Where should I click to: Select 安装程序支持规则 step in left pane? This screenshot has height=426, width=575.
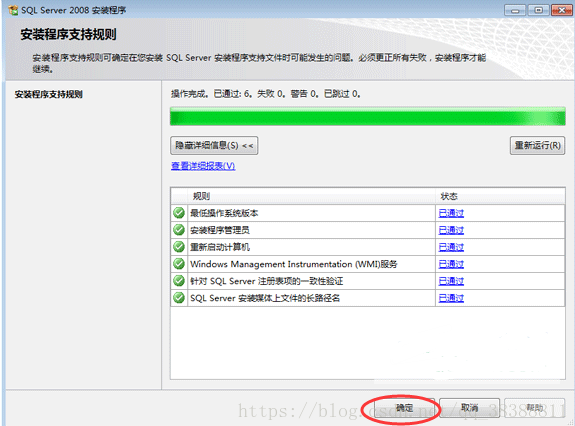48,94
